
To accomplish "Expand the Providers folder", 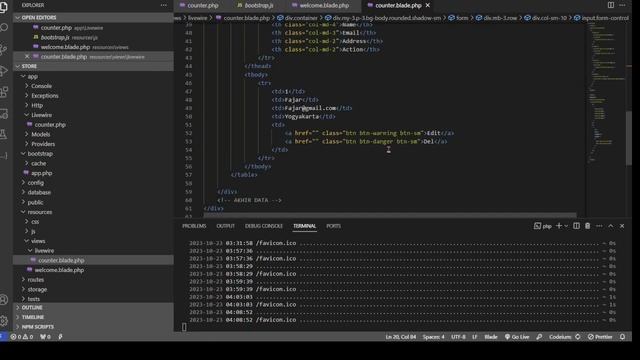I will (x=43, y=144).
